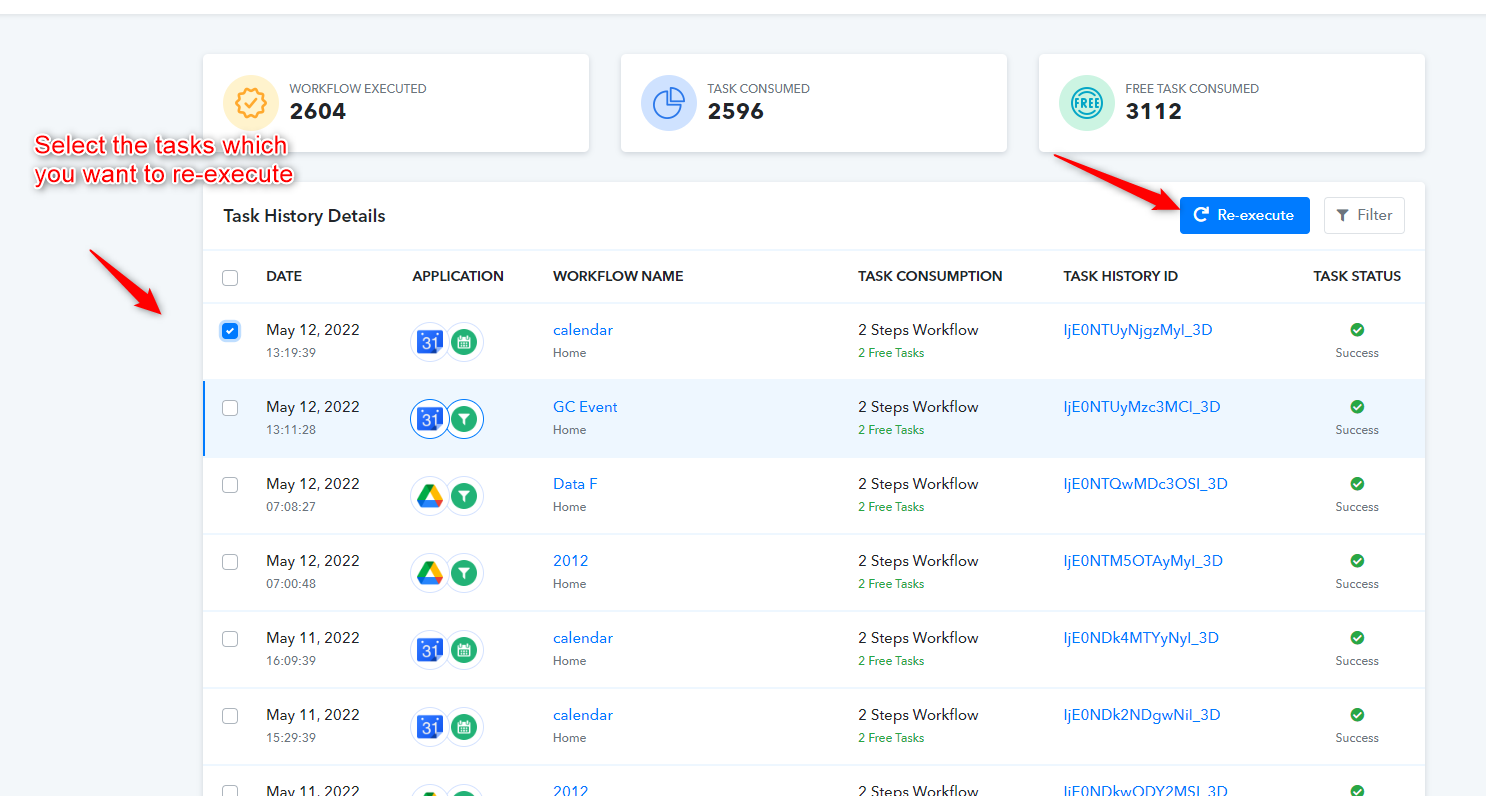
Task: Click the DATE column header
Action: click(x=284, y=276)
